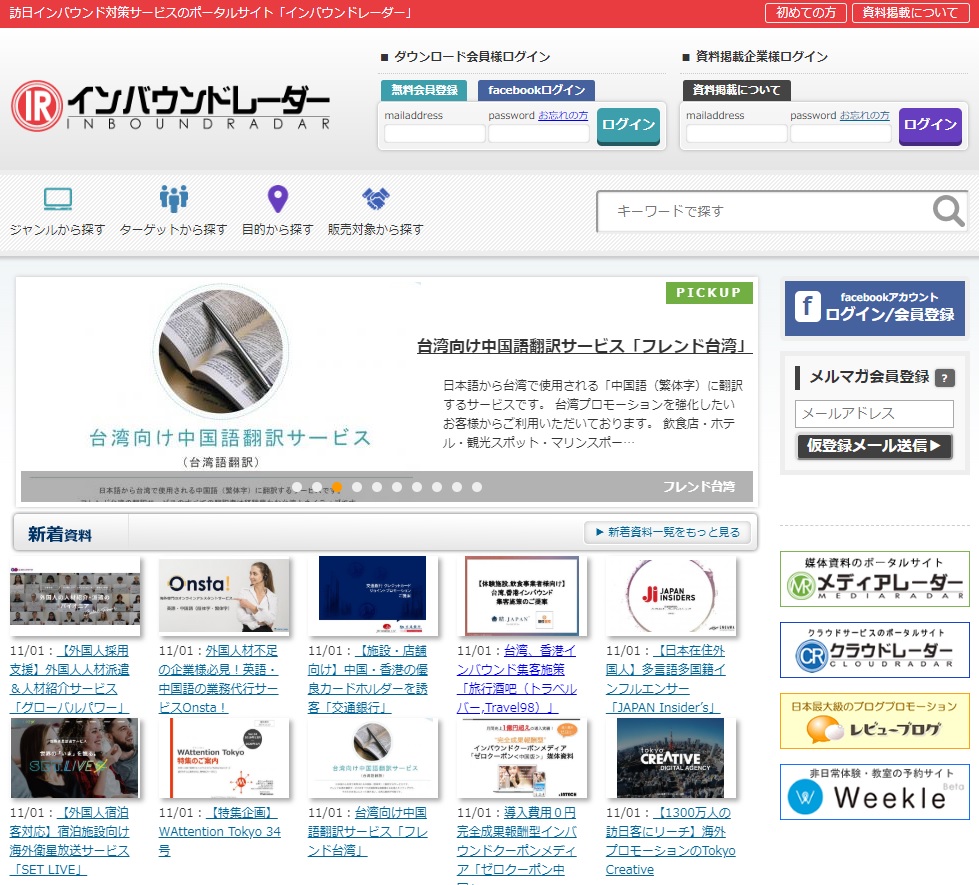Click 新着資料一覧をもっと見る button
This screenshot has height=885, width=979.
pyautogui.click(x=667, y=532)
